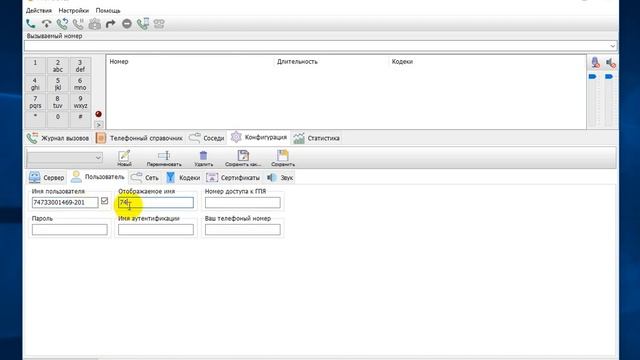The width and height of the screenshot is (640, 360).
Task: Open the Сеть settings tab
Action: point(145,178)
